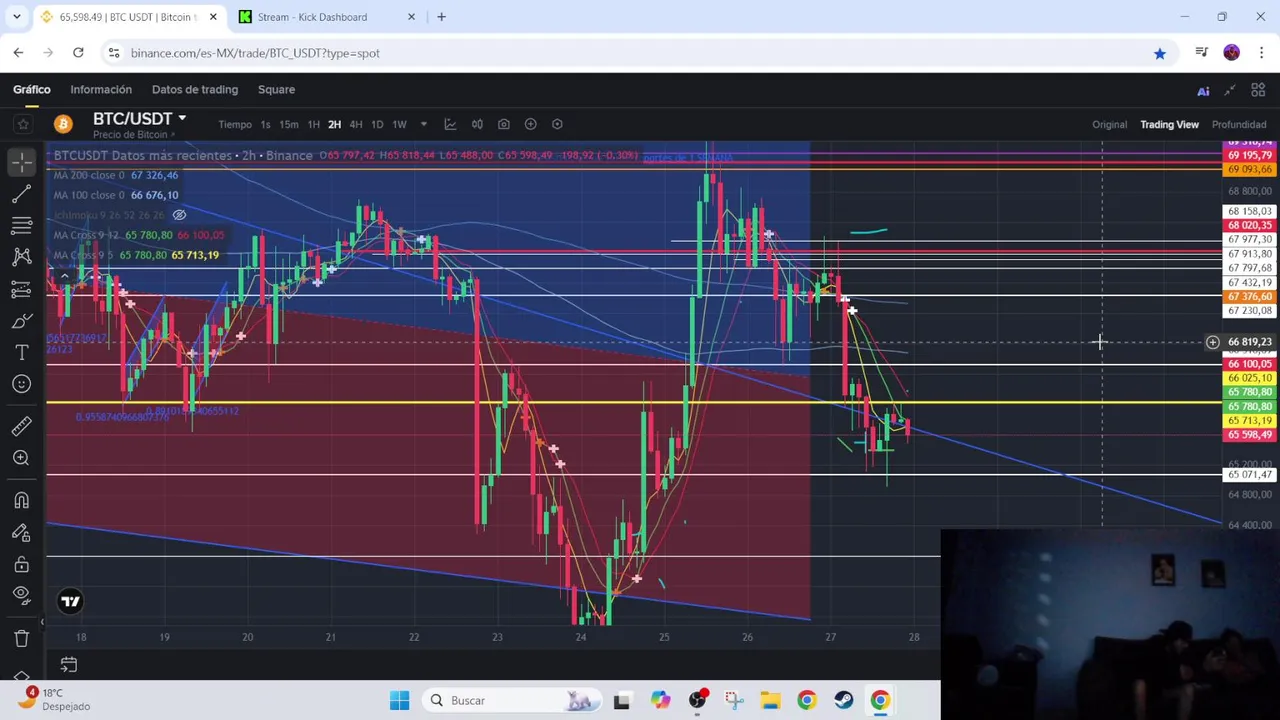
Task: Switch to the 1D interval
Action: [x=377, y=124]
